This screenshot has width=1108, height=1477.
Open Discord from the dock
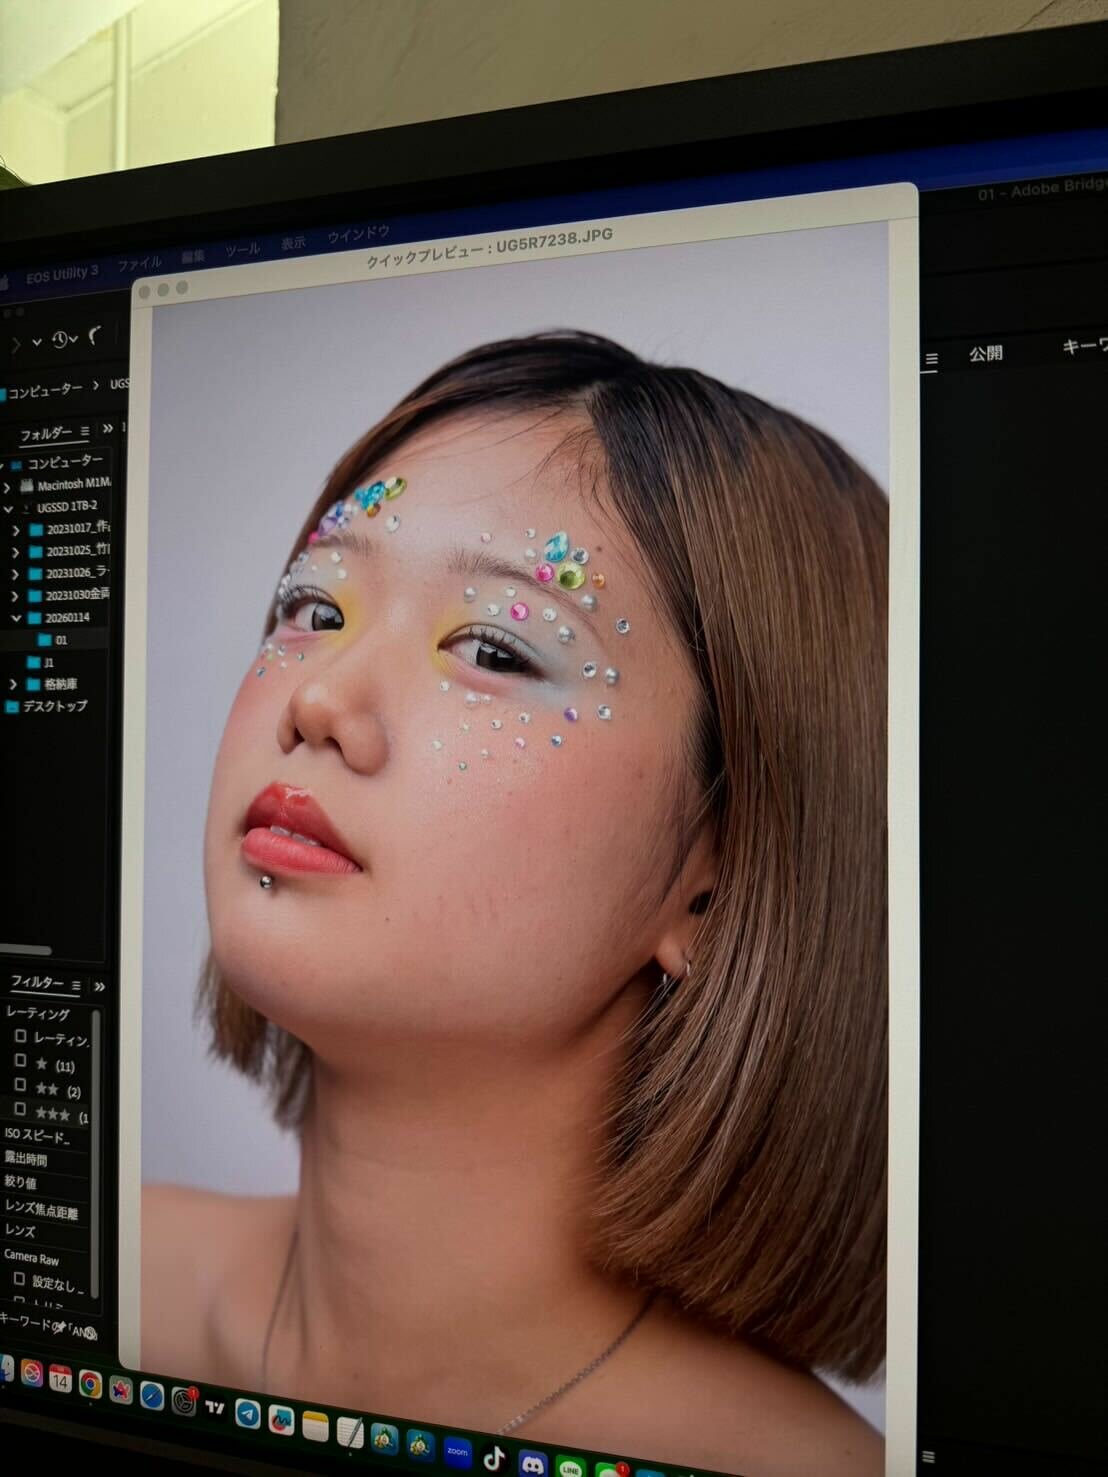pyautogui.click(x=532, y=1464)
